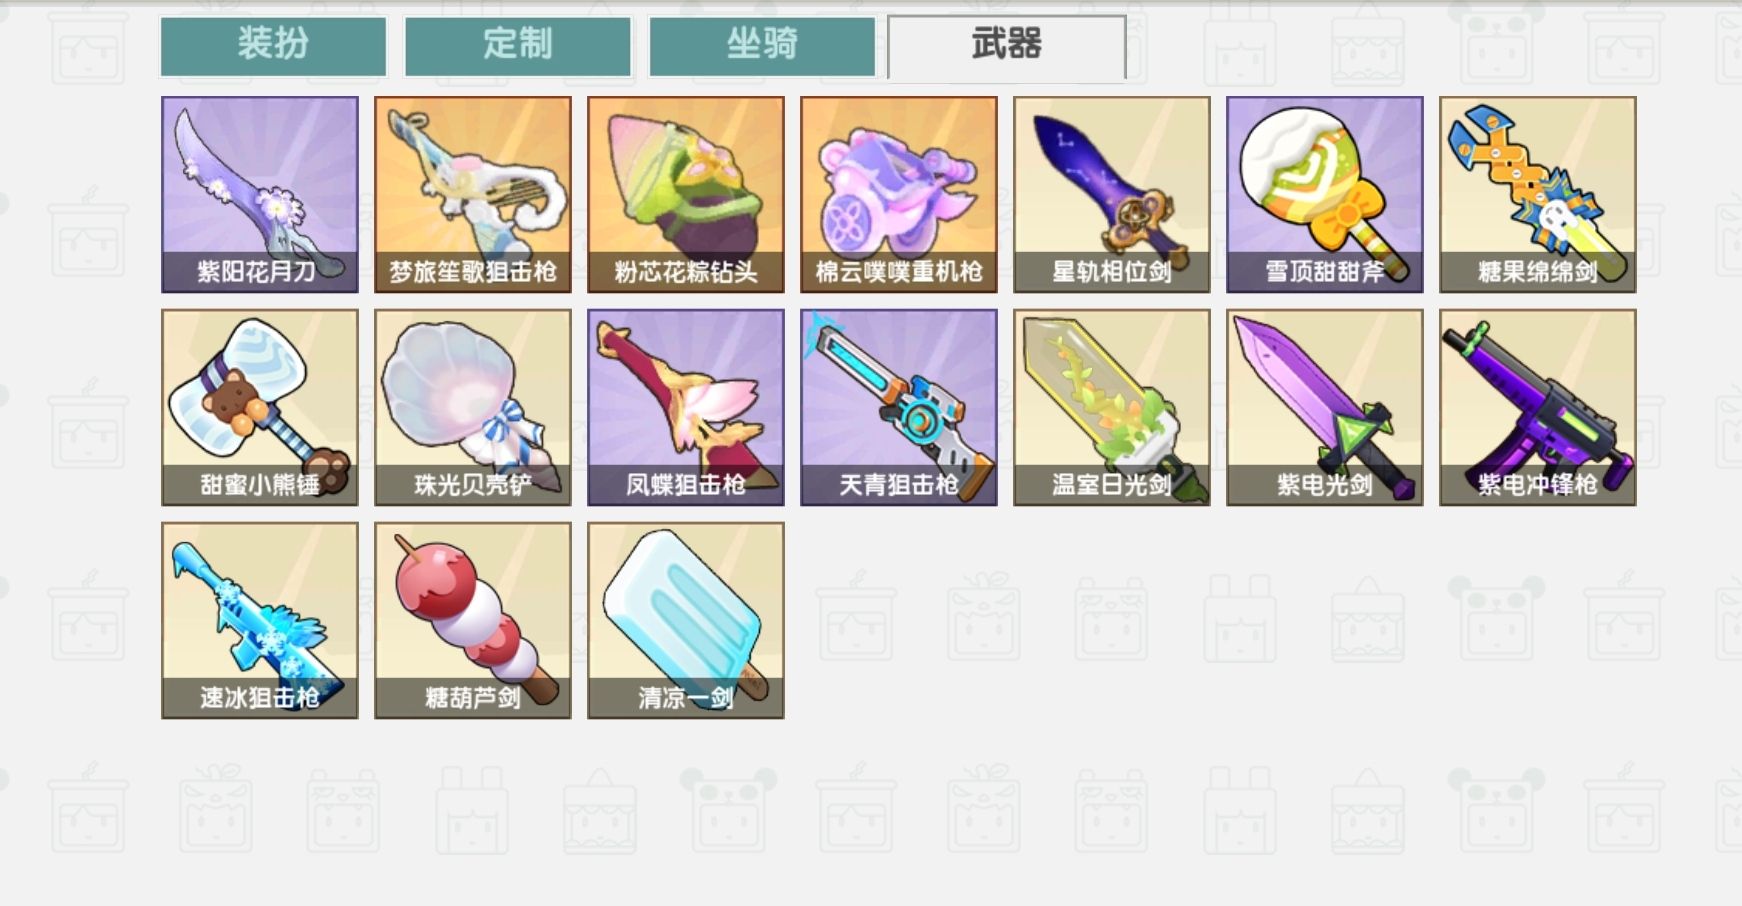Choose the 珠光贝壳铲 shovel

click(473, 407)
